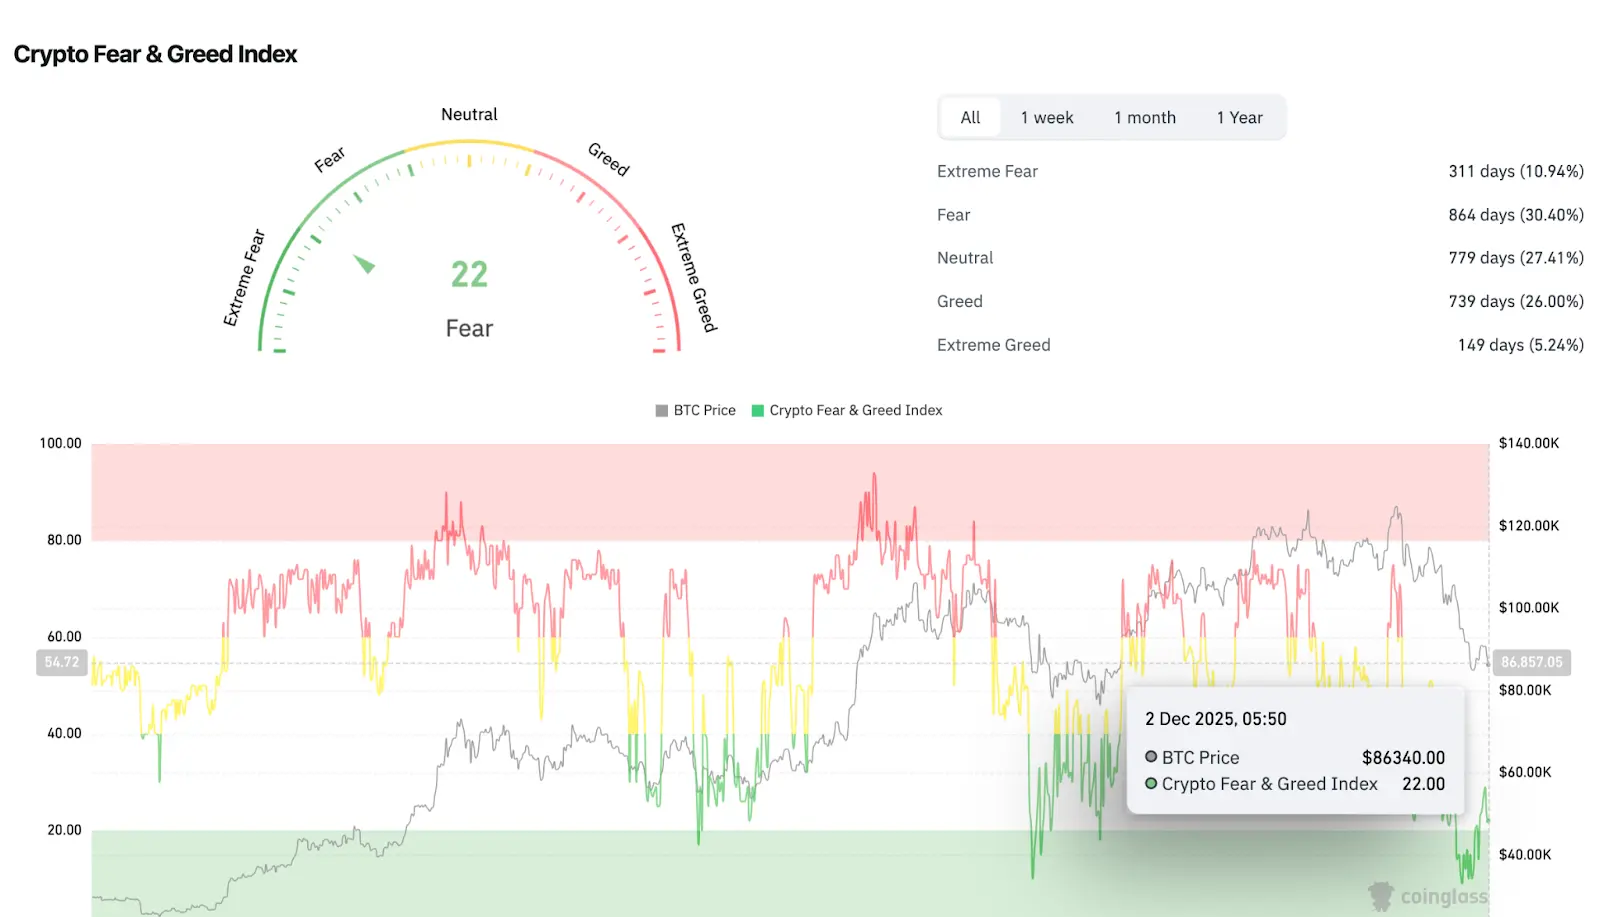This screenshot has height=917, width=1600.
Task: Open the "1 month" view
Action: 1144,117
